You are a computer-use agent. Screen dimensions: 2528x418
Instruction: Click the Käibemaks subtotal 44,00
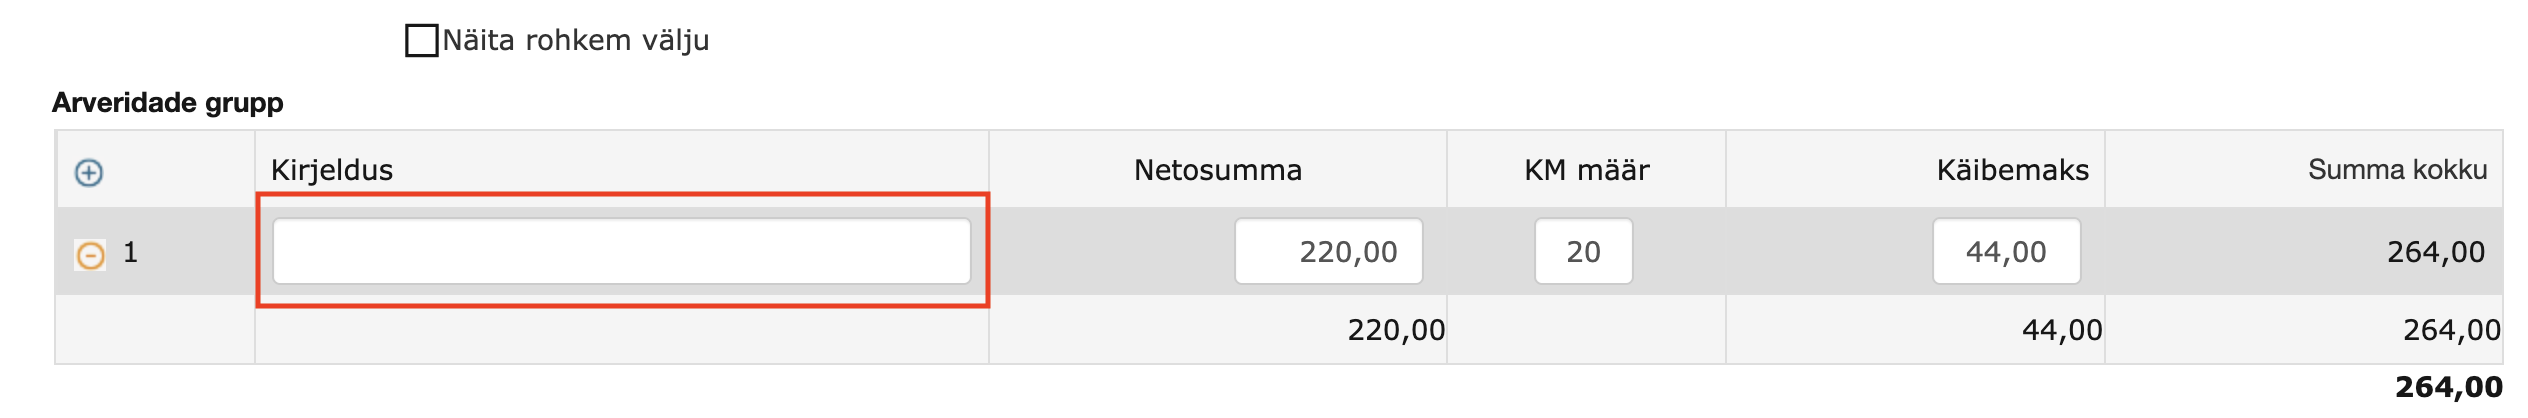(x=2062, y=330)
